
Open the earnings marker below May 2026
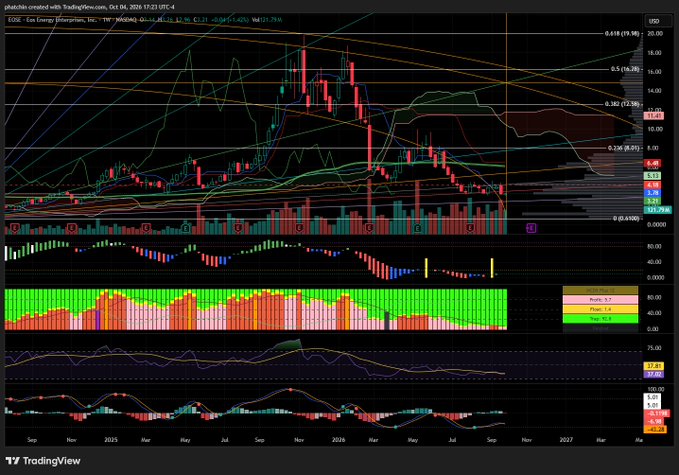coord(417,227)
